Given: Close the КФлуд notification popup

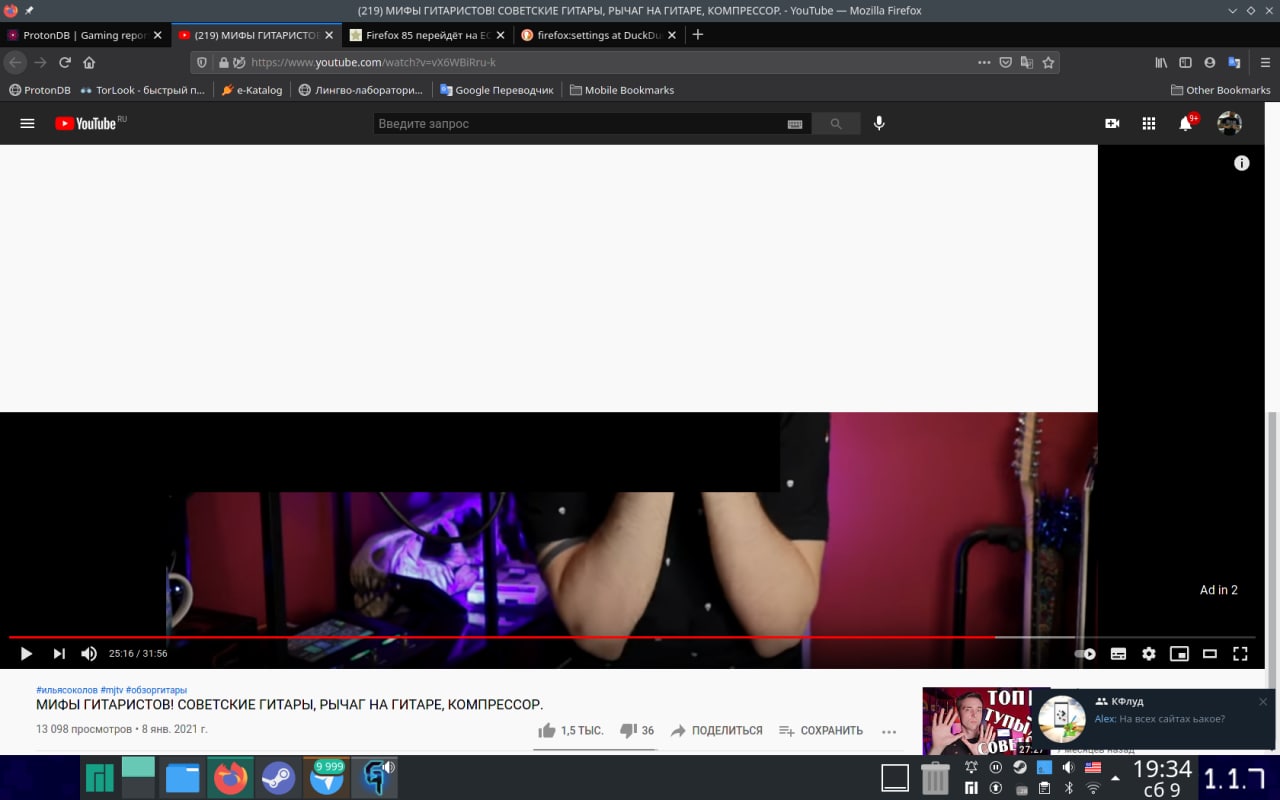Looking at the screenshot, I should pos(1263,702).
